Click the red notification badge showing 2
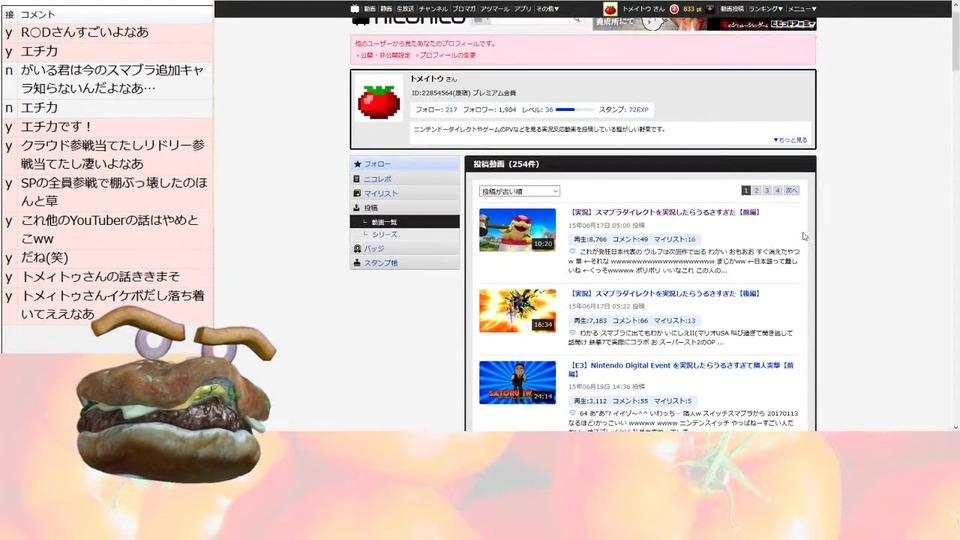The width and height of the screenshot is (960, 540). 674,9
